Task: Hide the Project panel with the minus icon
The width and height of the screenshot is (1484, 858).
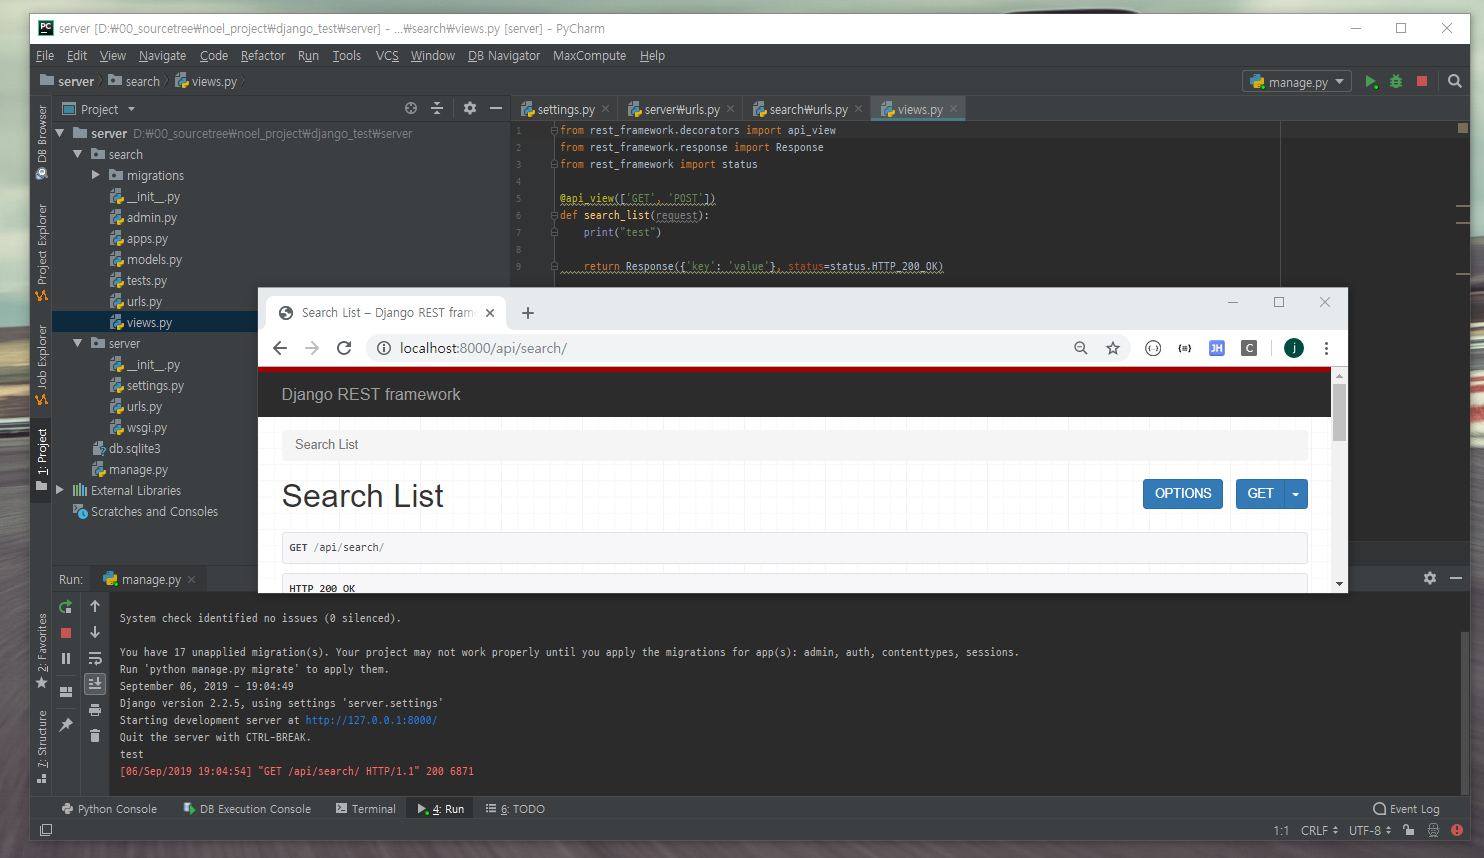Action: [x=496, y=108]
